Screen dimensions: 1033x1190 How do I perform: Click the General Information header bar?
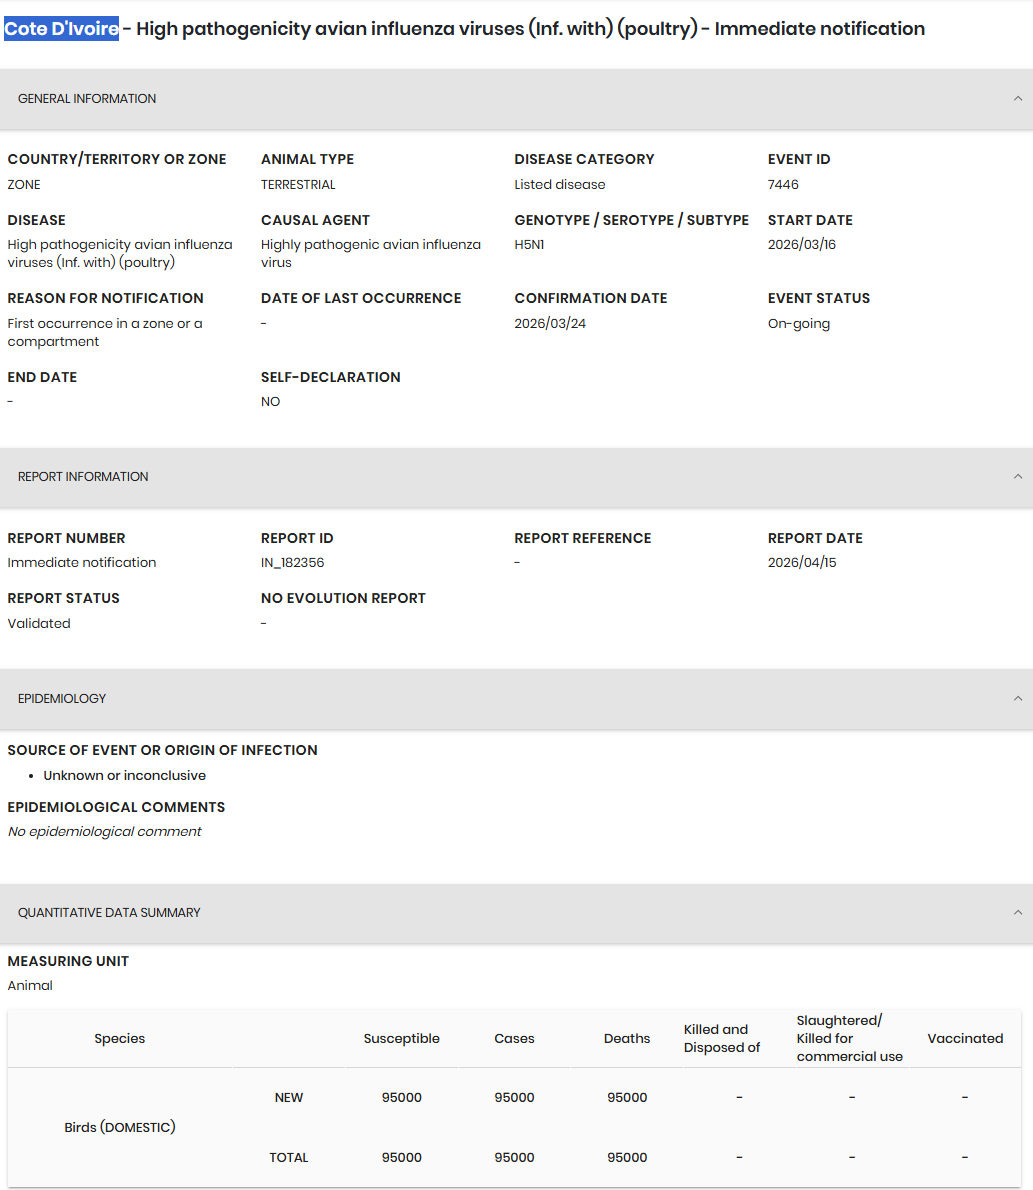[516, 99]
